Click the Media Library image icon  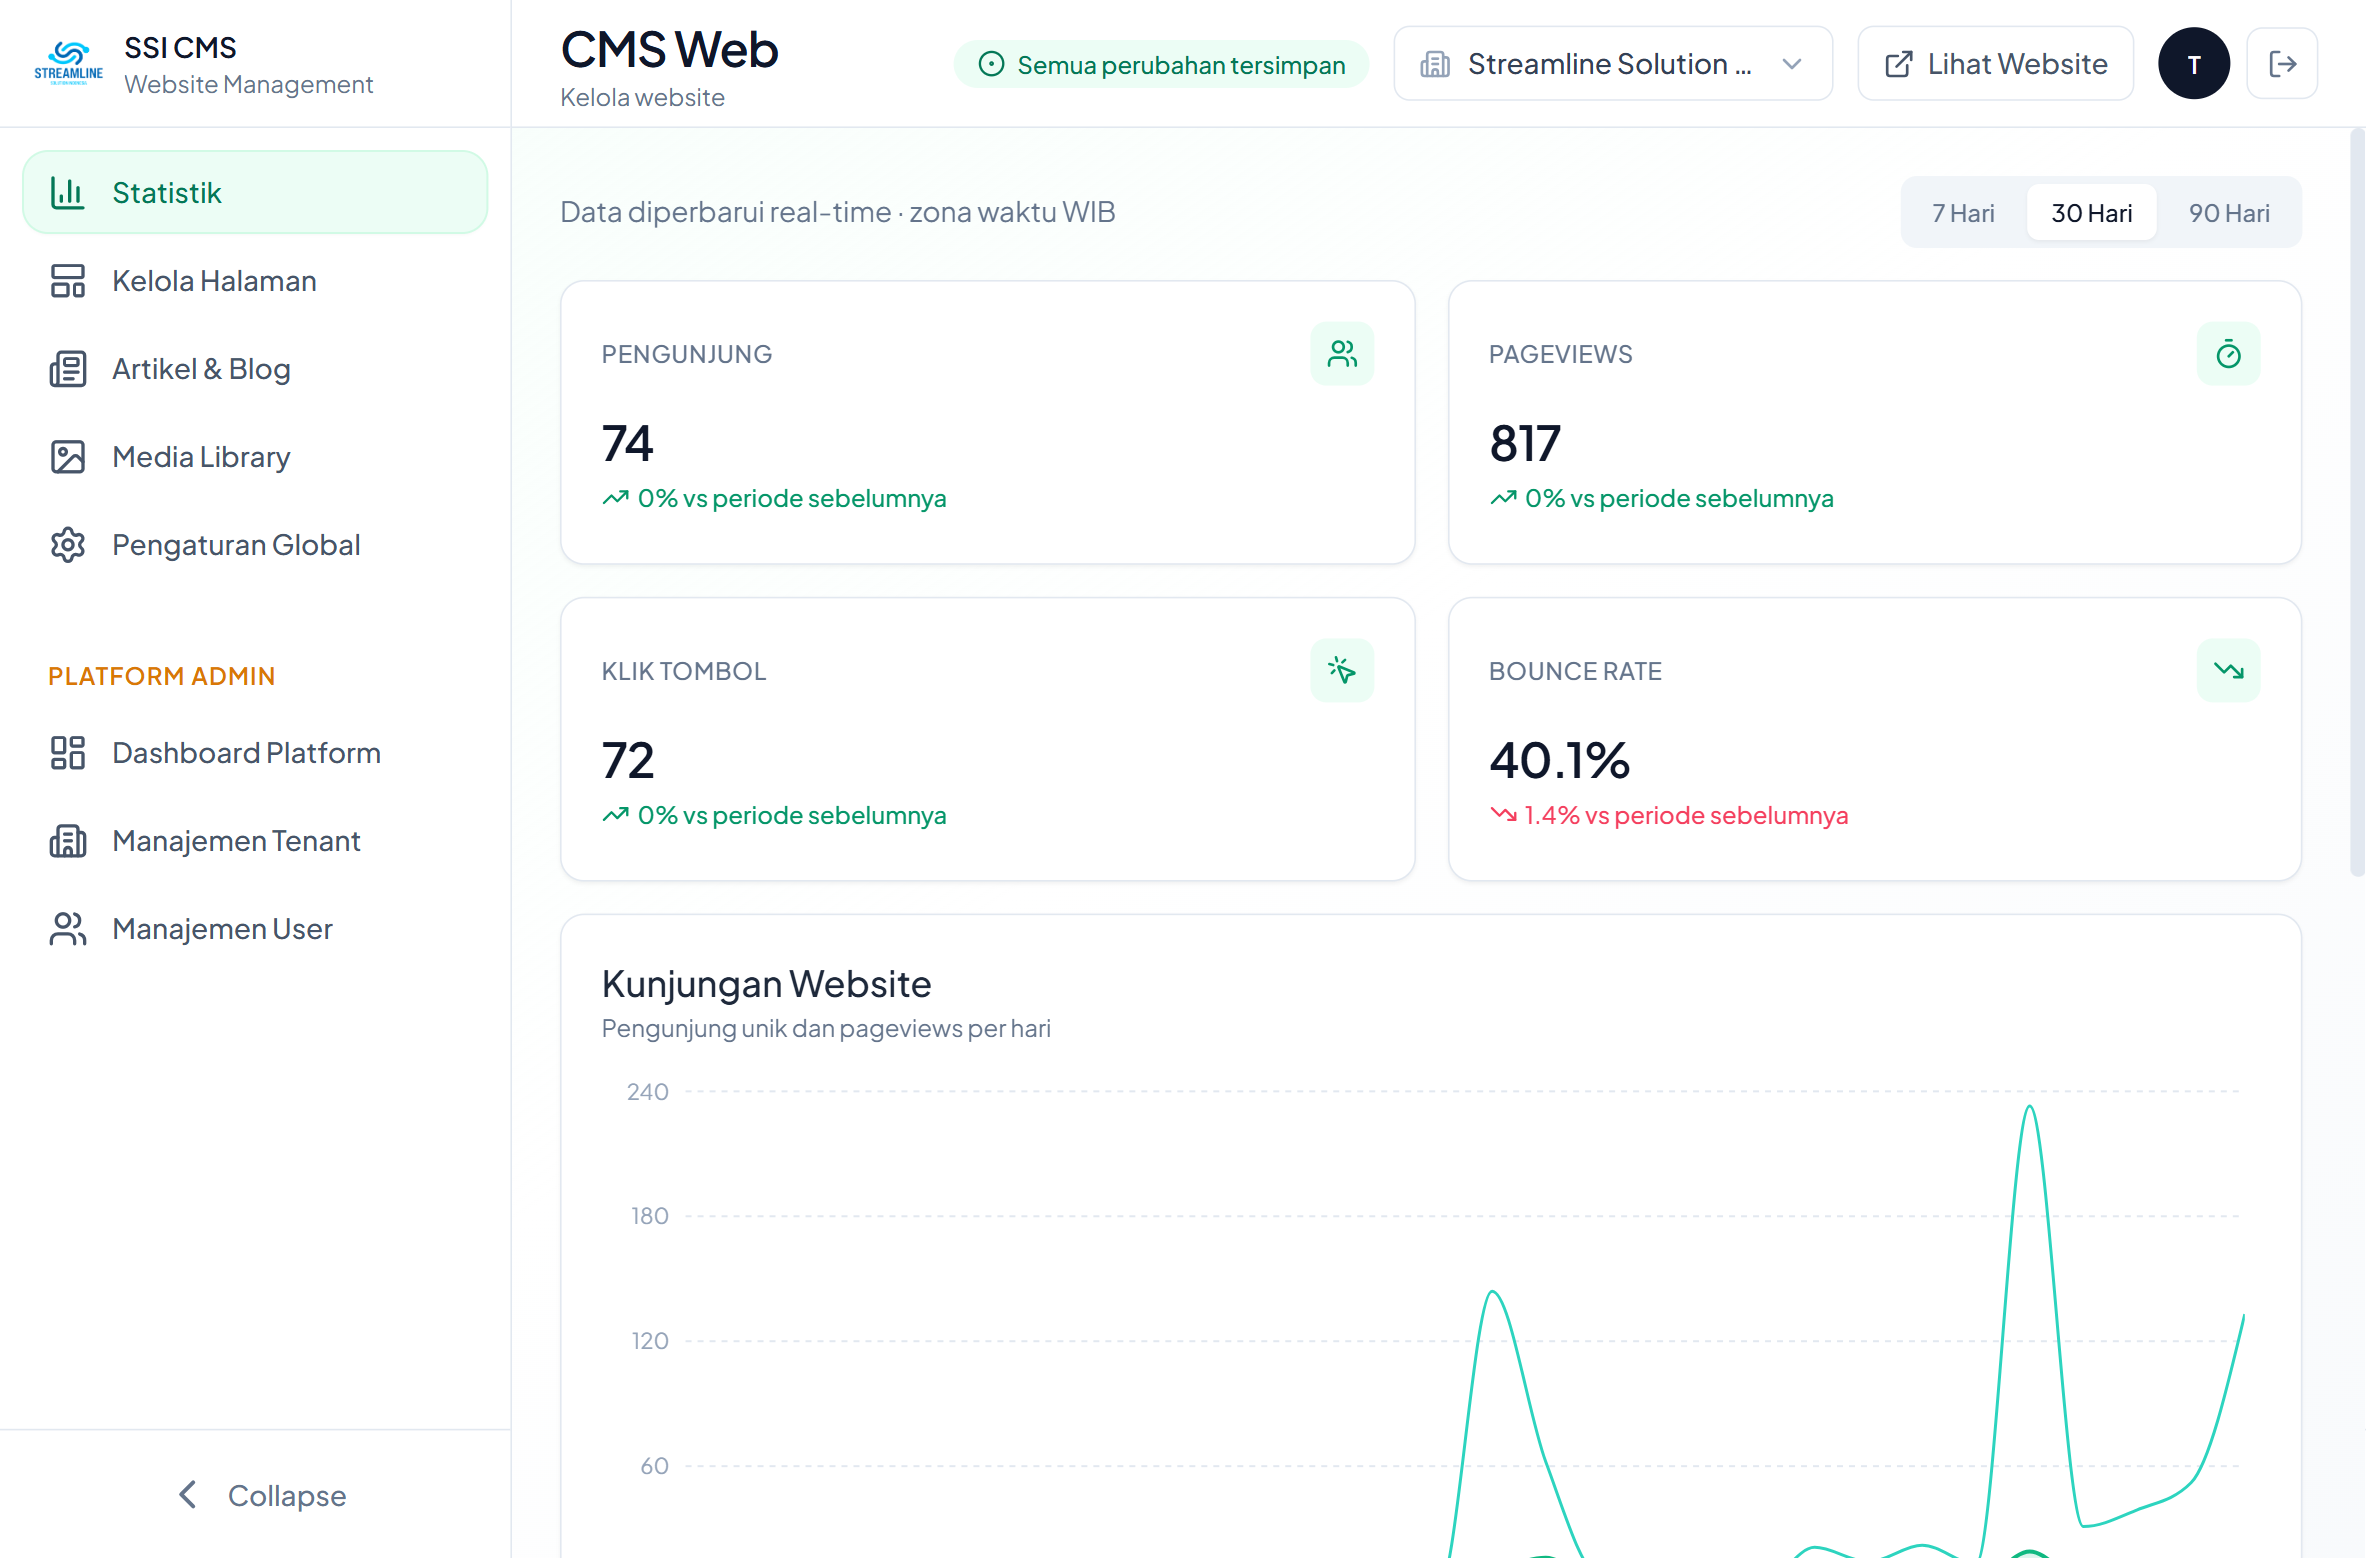[x=67, y=457]
